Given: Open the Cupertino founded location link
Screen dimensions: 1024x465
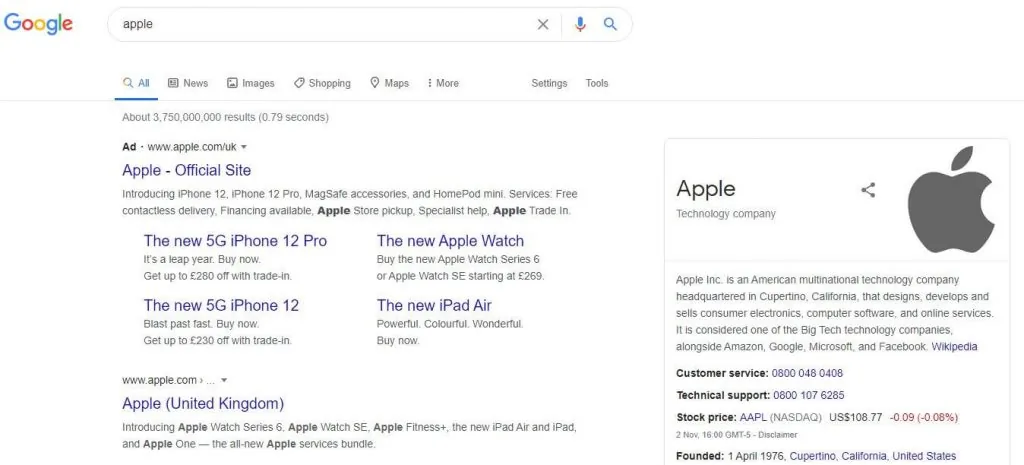Looking at the screenshot, I should [x=812, y=456].
